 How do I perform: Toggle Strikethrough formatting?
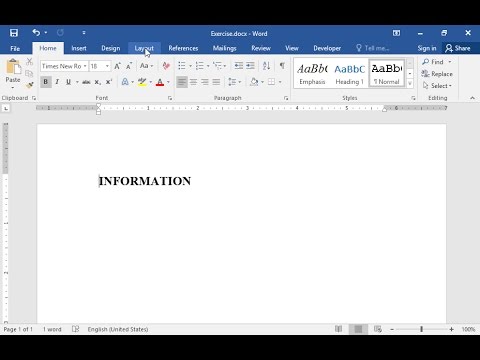[86, 82]
